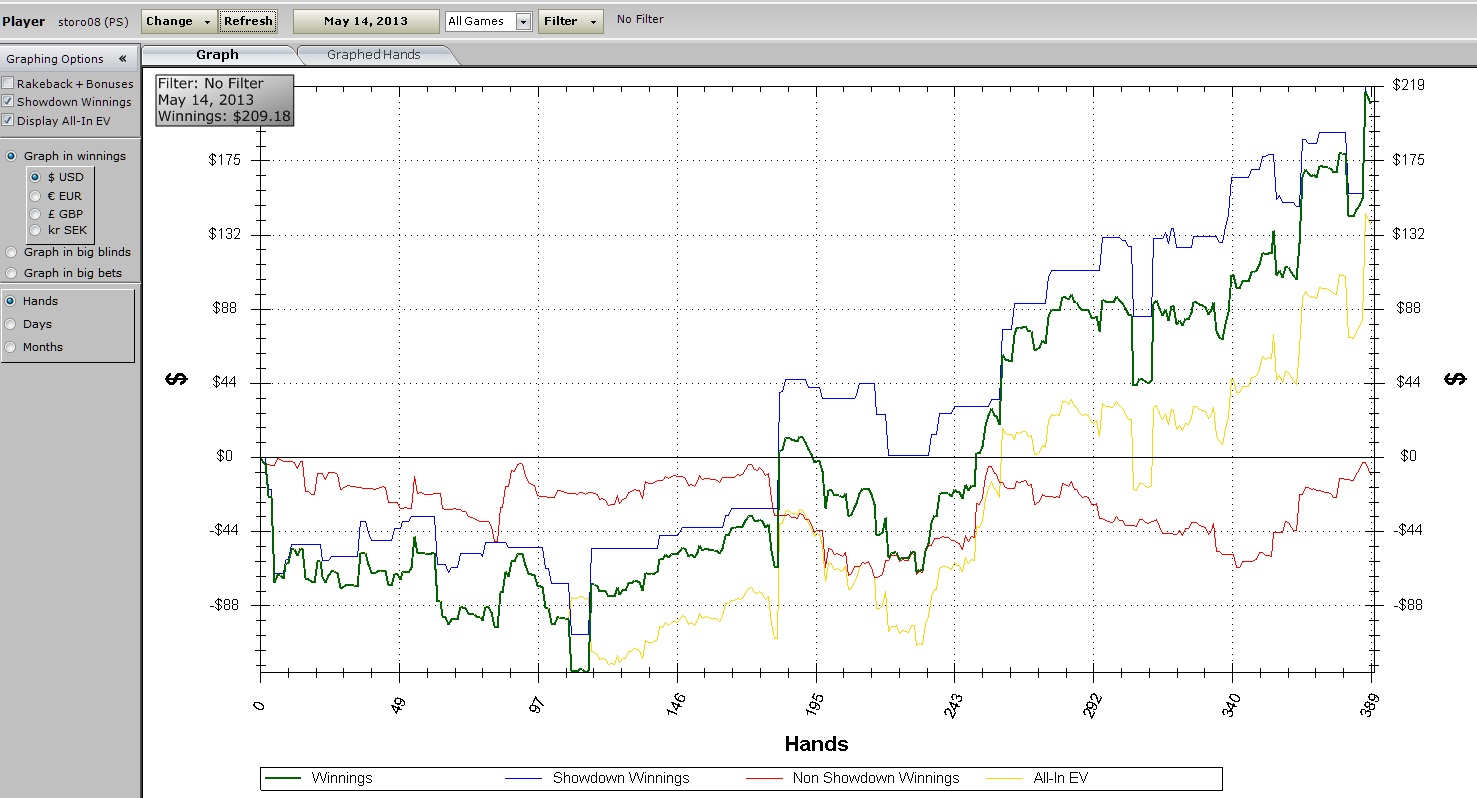The image size is (1477, 798).
Task: Expand the All Games combo box
Action: click(x=523, y=22)
